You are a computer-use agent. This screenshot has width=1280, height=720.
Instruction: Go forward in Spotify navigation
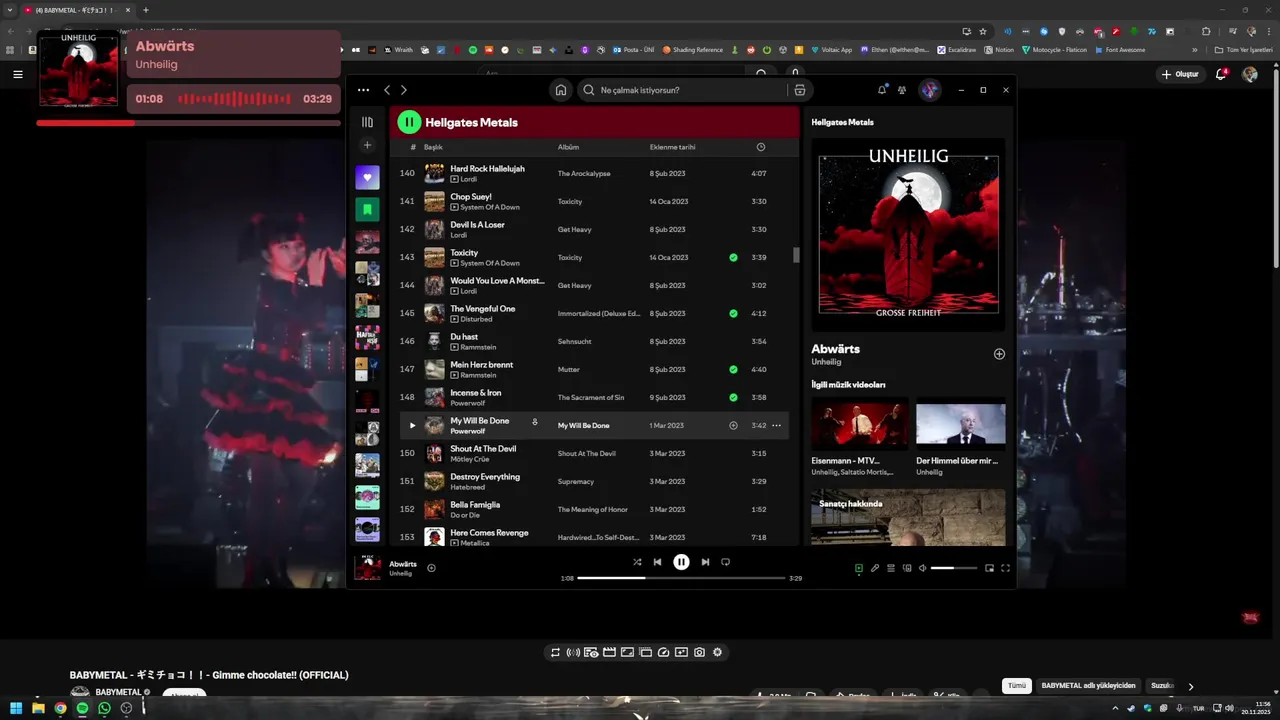(403, 90)
